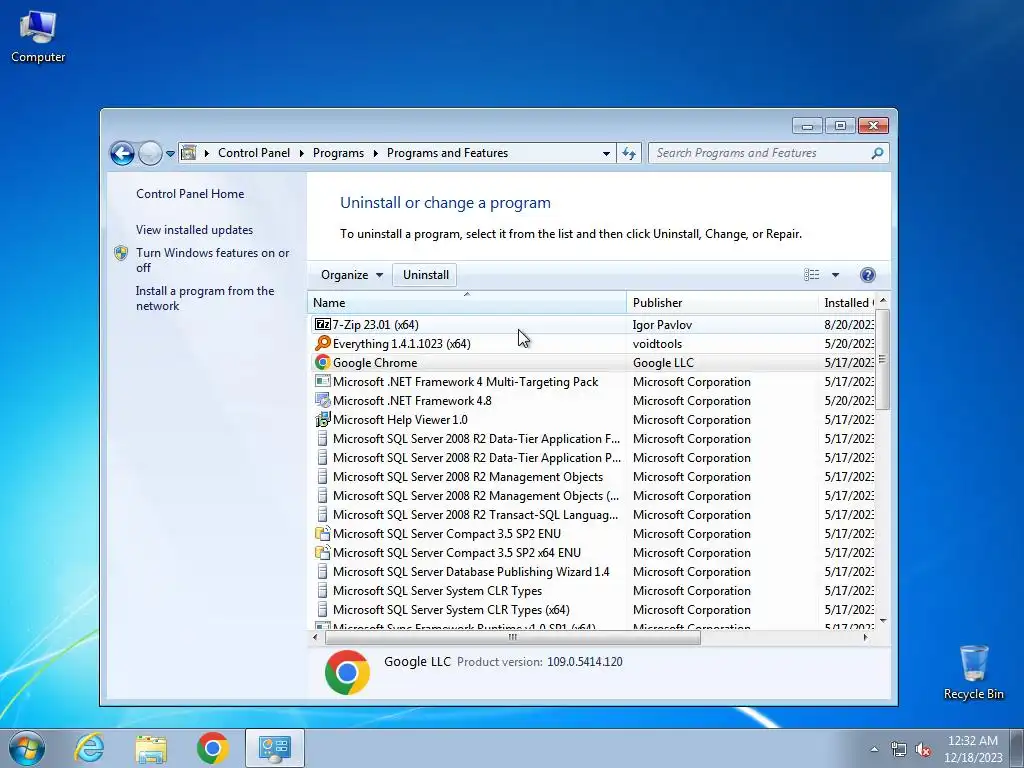Click the Programs and Features breadcrumb
The height and width of the screenshot is (768, 1024).
[447, 153]
